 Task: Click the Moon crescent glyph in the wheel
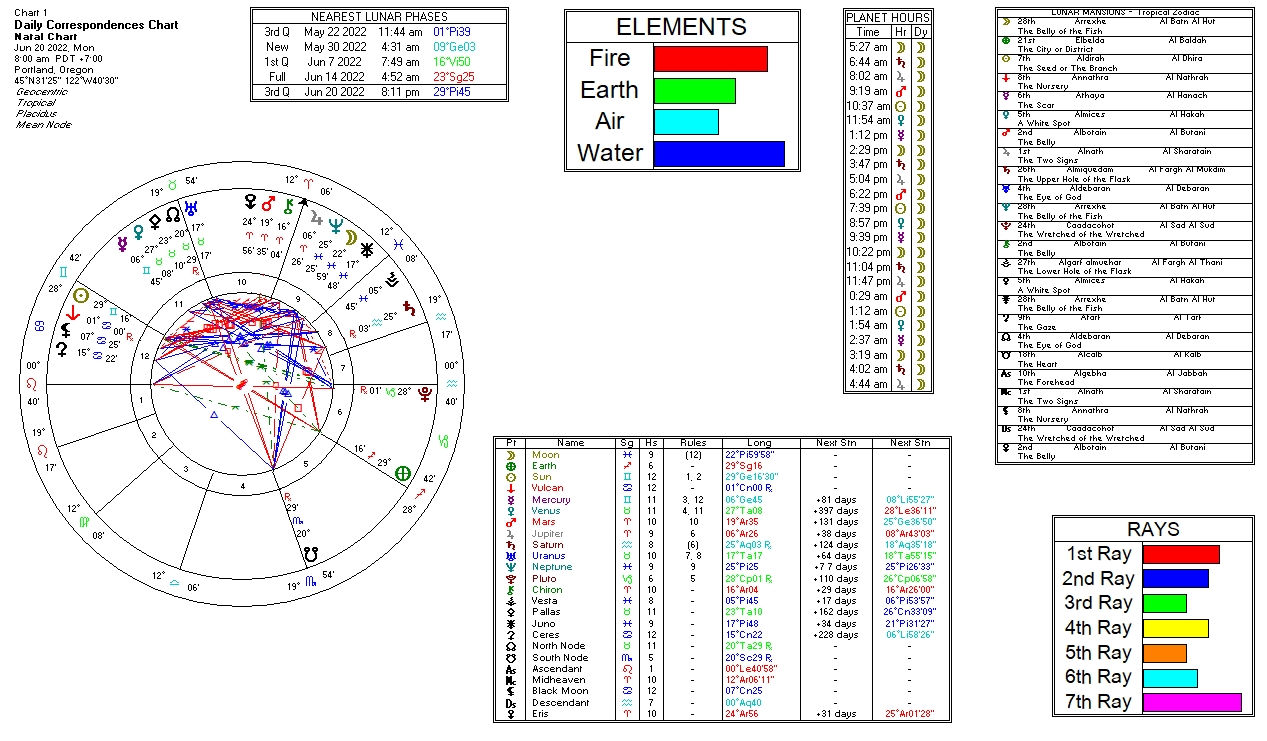tap(350, 237)
